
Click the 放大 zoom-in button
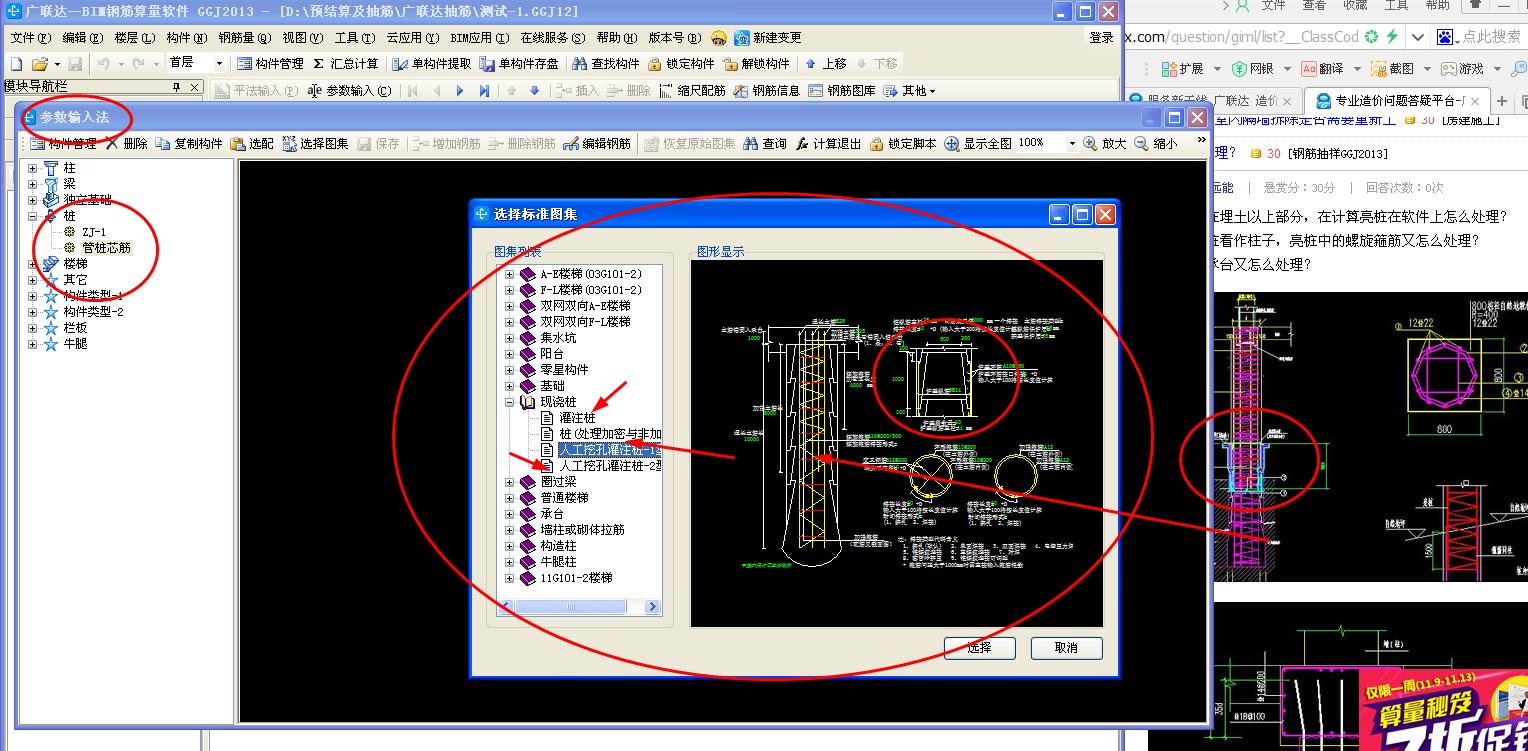coord(1105,143)
